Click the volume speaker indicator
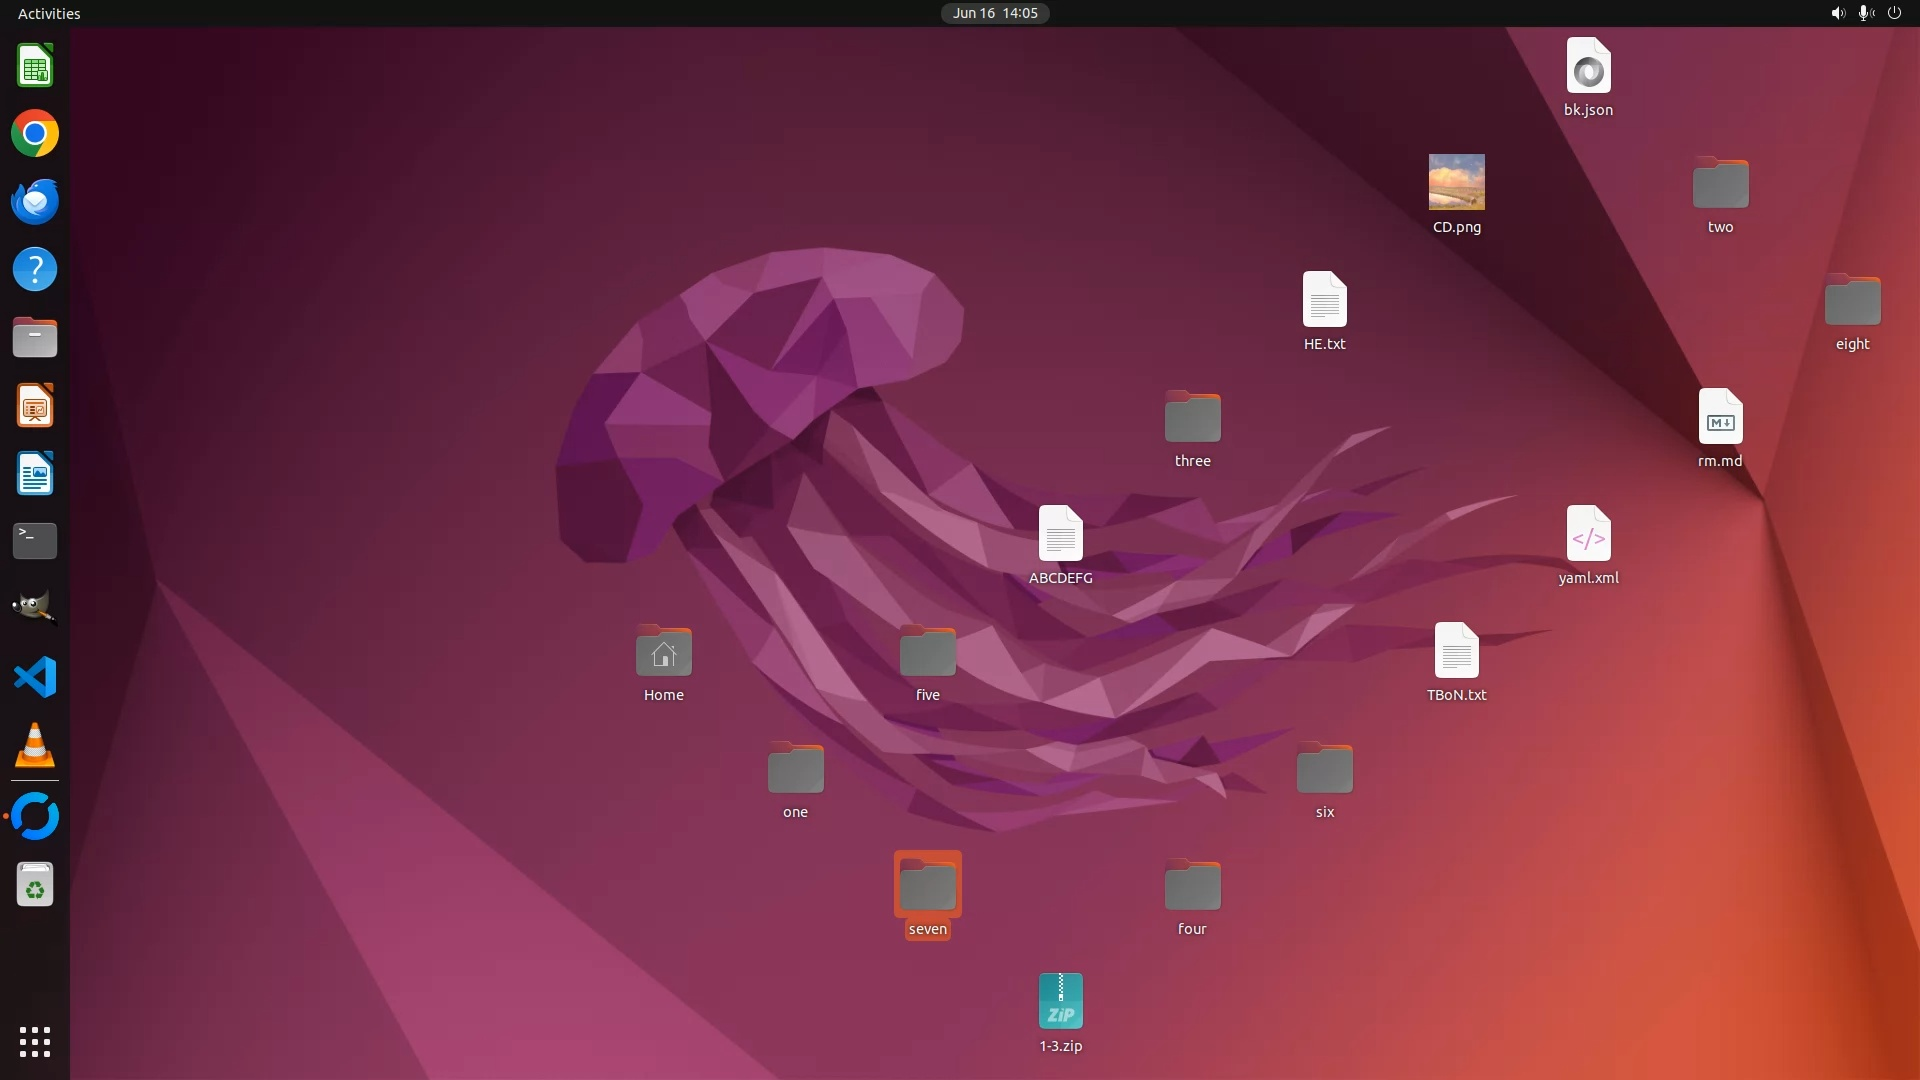The width and height of the screenshot is (1920, 1080). (x=1837, y=13)
